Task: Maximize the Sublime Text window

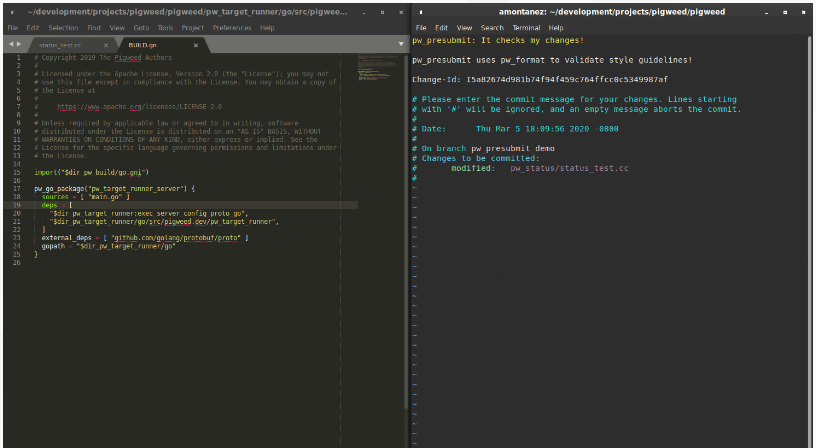Action: tap(382, 12)
